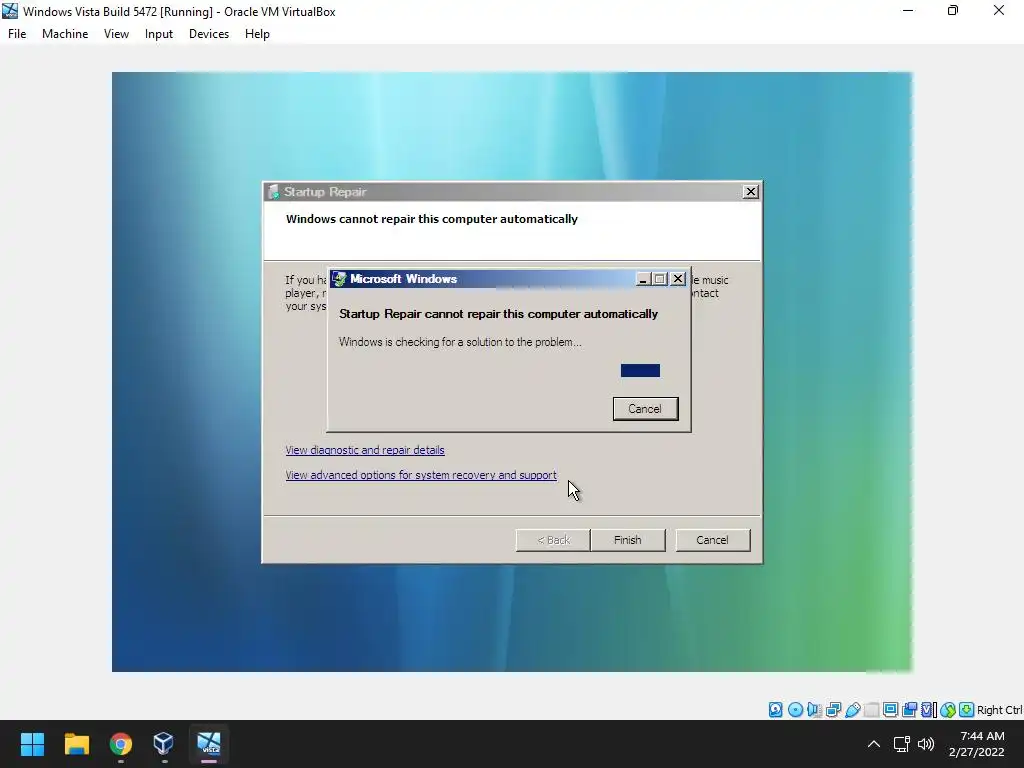This screenshot has height=768, width=1024.
Task: Click the volume speaker icon in system tray
Action: pyautogui.click(x=926, y=744)
